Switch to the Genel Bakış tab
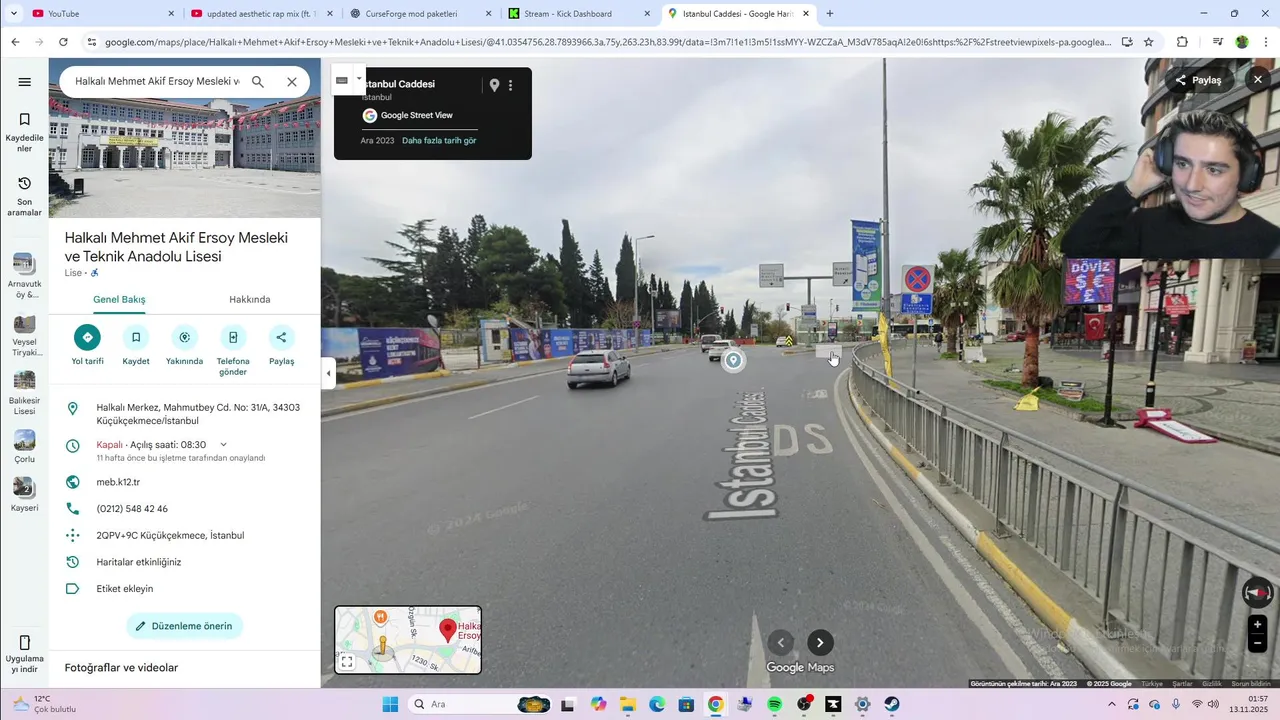 coord(119,299)
